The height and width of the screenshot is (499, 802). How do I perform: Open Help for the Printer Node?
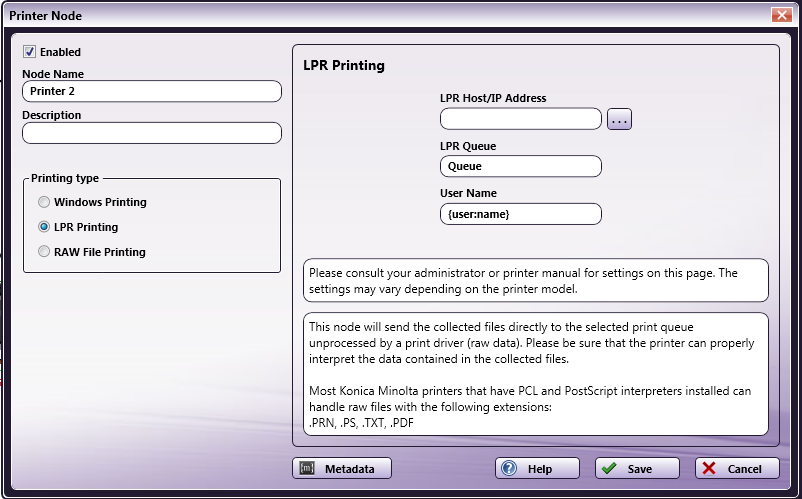tap(537, 468)
